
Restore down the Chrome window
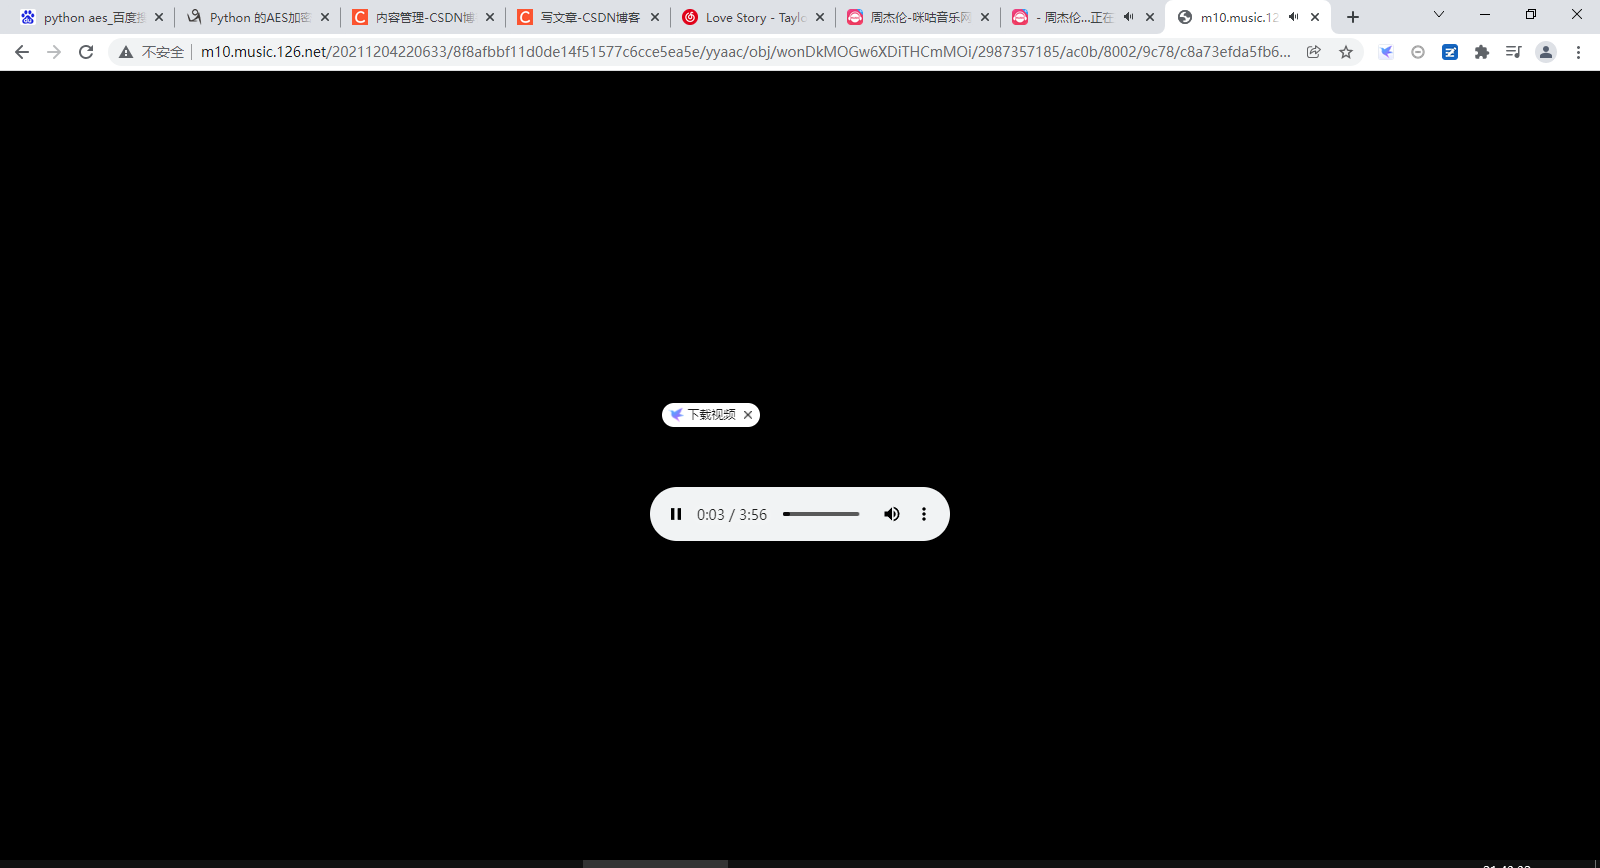click(x=1531, y=14)
